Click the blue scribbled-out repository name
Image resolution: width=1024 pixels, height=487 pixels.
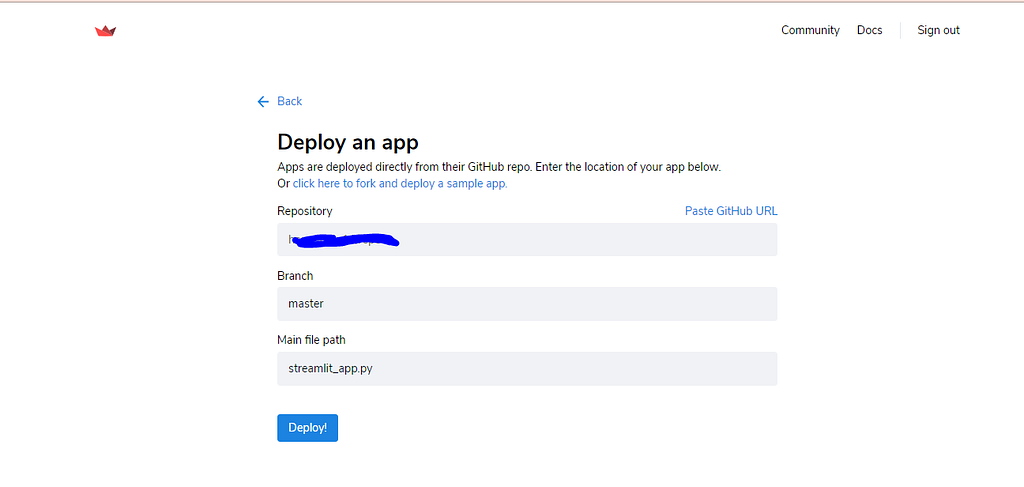(345, 240)
